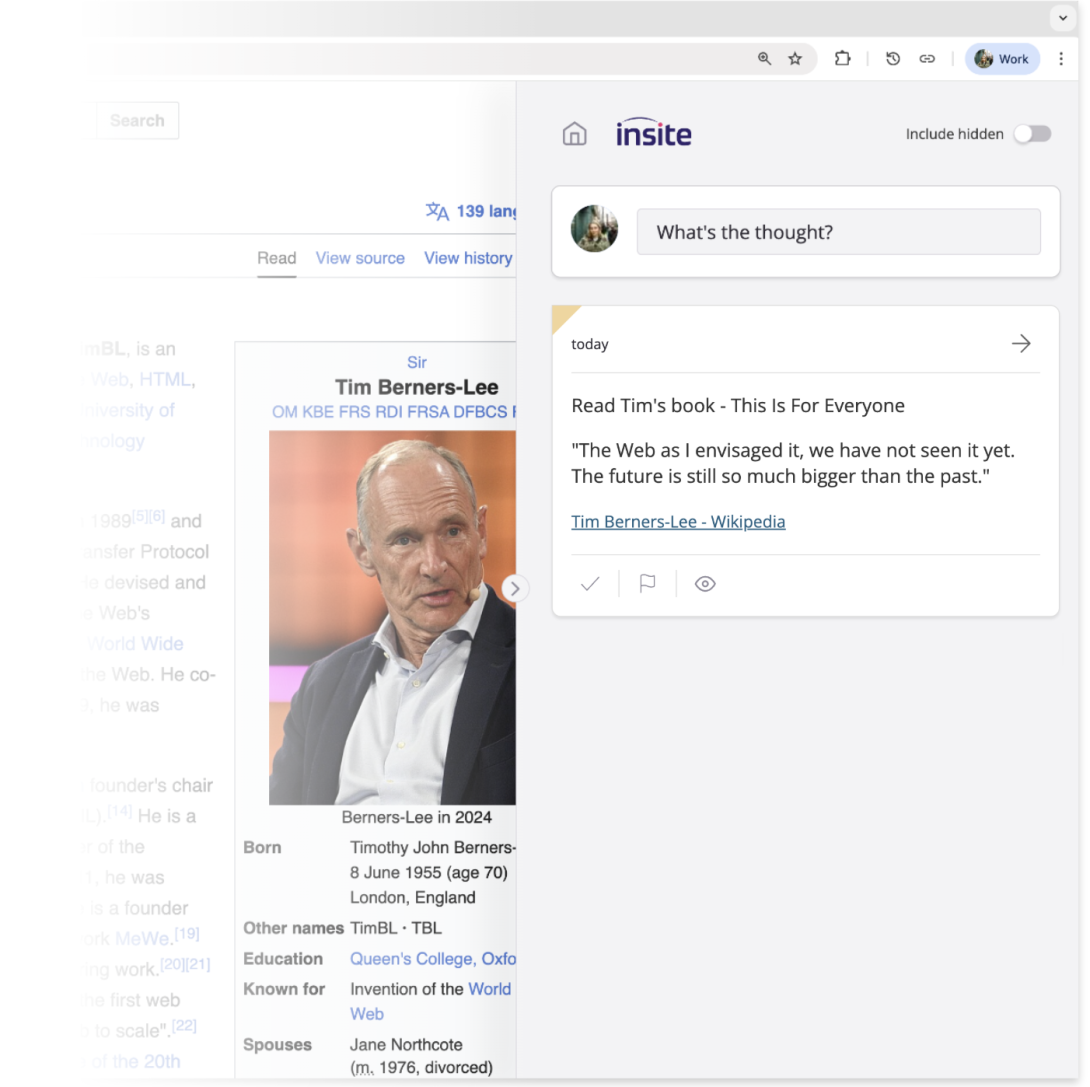This screenshot has height=1087, width=1090.
Task: Click the "Berners-Lee in 2024" caption
Action: [416, 817]
